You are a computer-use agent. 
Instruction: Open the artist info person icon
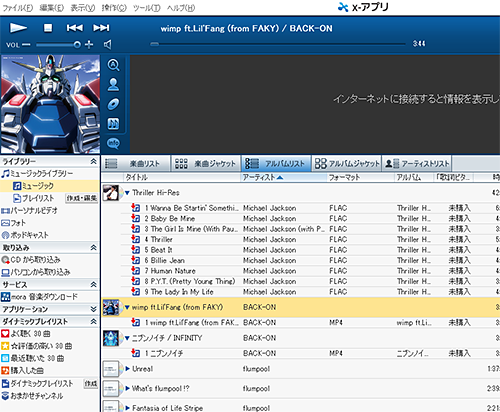[113, 84]
